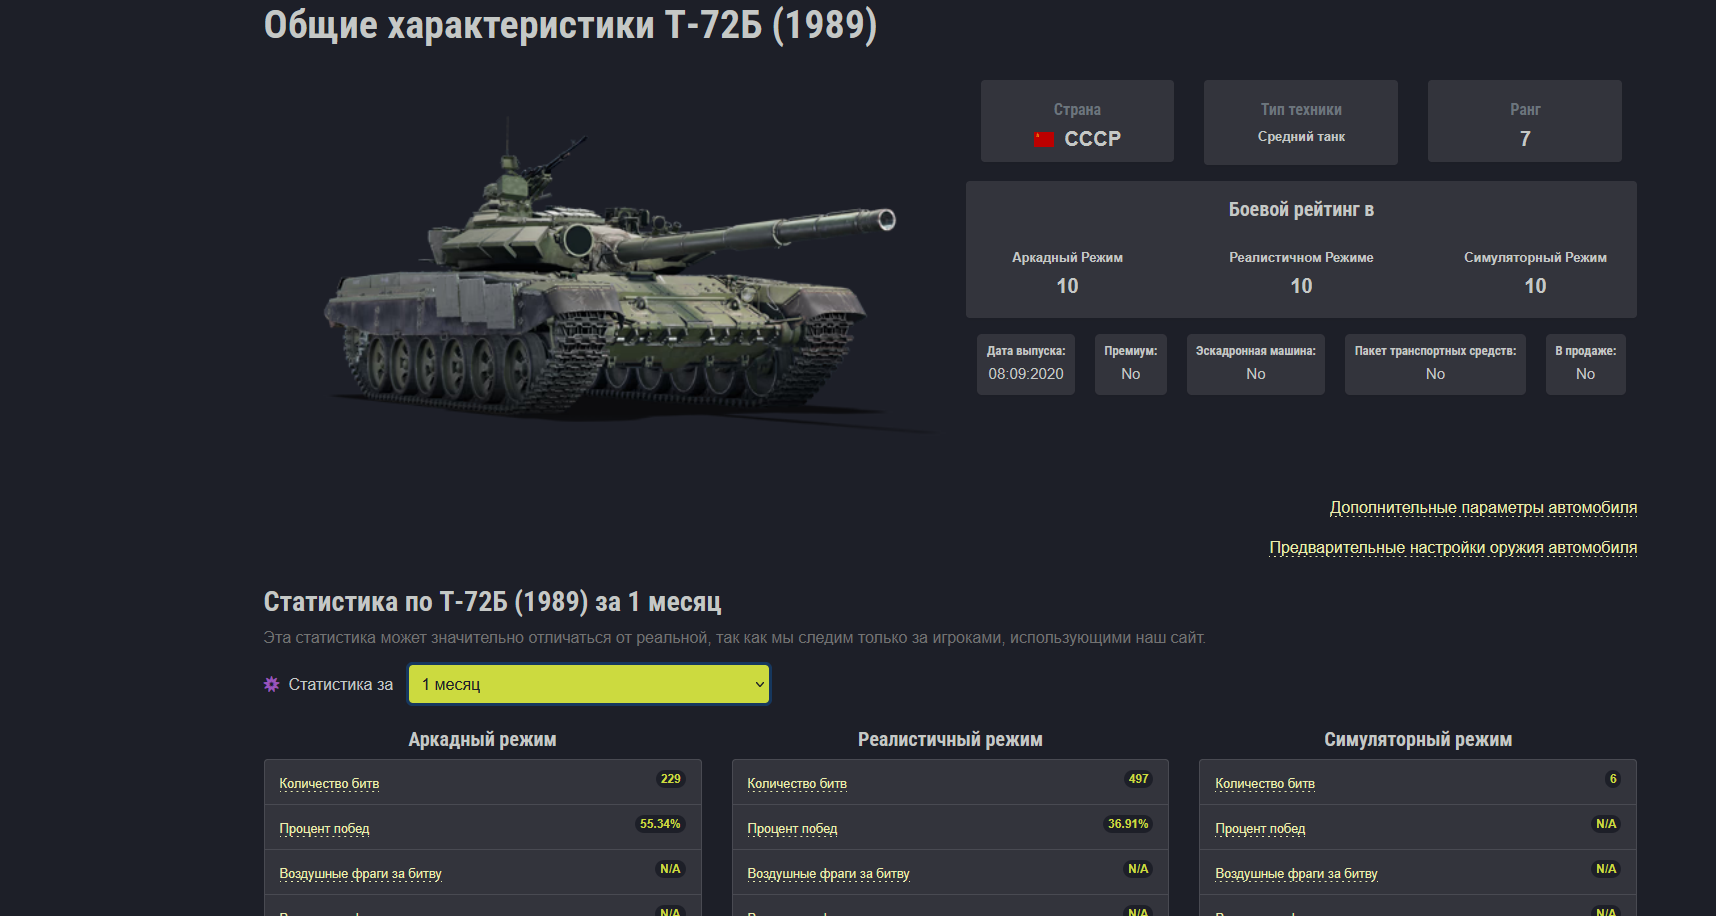Click the Реалистичном Режиме battle rating value 10
The width and height of the screenshot is (1716, 916).
point(1301,286)
